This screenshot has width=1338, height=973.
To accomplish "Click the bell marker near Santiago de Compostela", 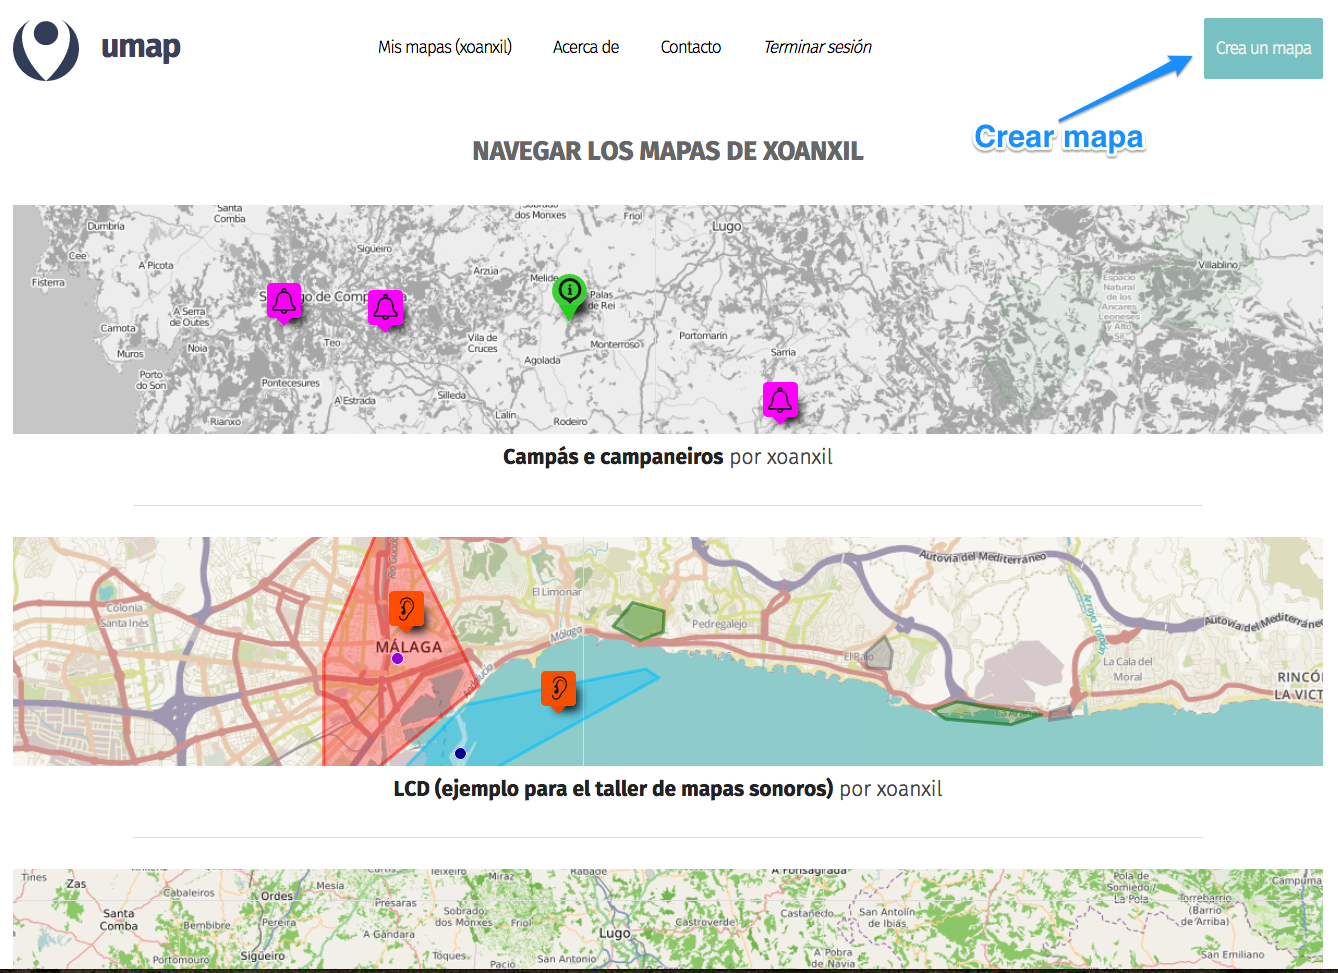I will (285, 301).
